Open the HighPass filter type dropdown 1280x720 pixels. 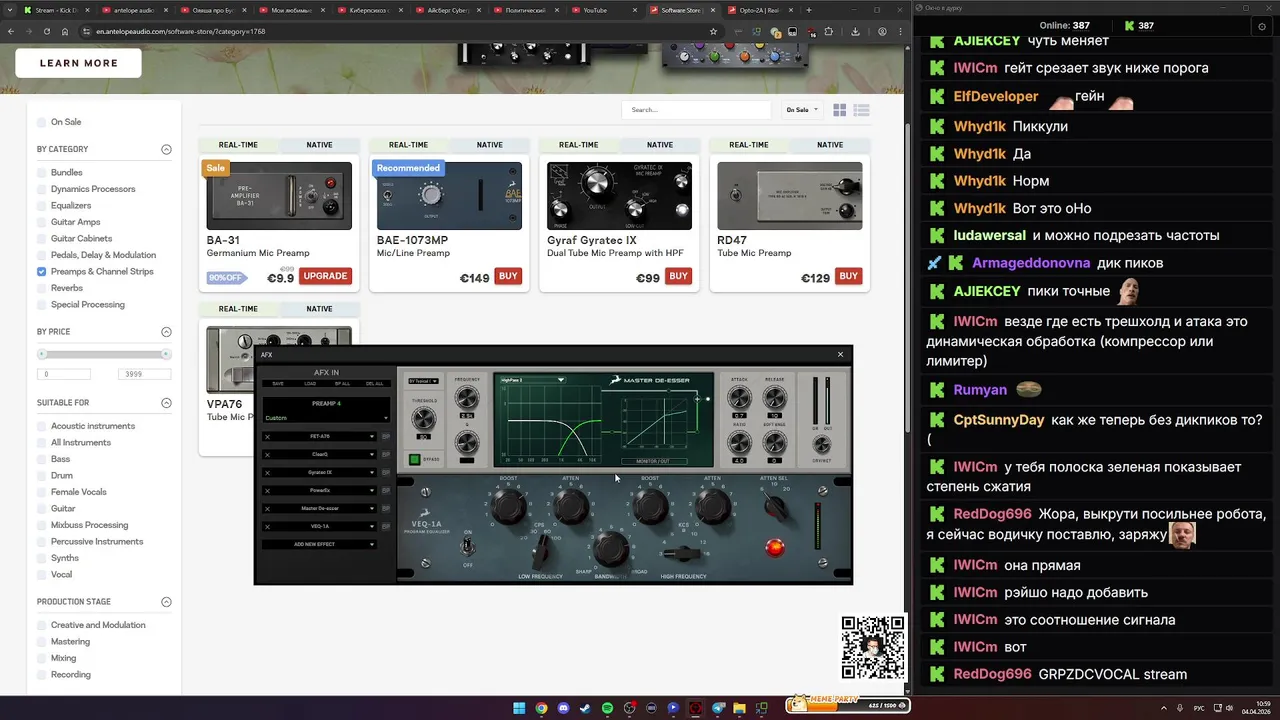(533, 380)
